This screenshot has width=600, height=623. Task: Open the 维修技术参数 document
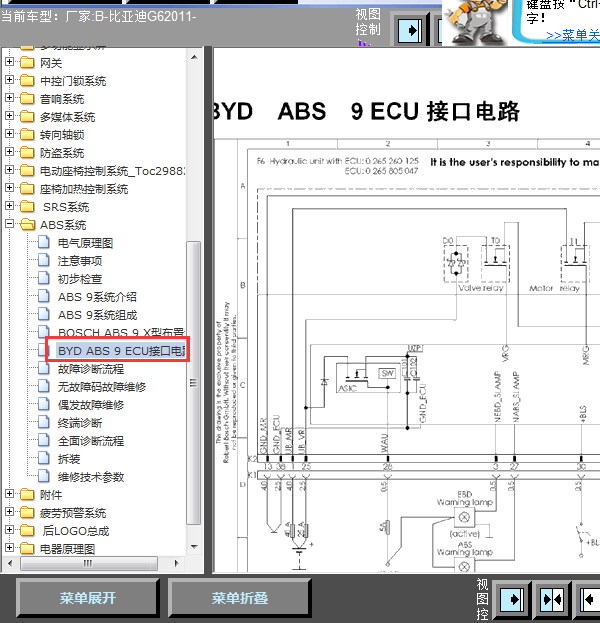[x=91, y=477]
